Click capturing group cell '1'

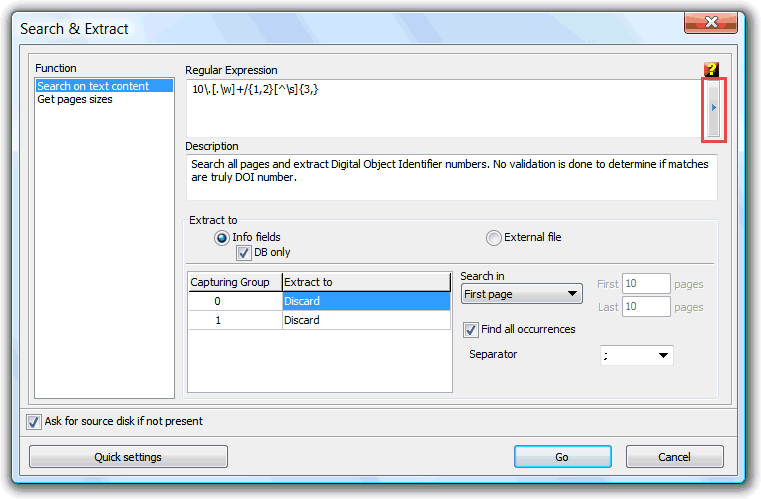(x=235, y=320)
